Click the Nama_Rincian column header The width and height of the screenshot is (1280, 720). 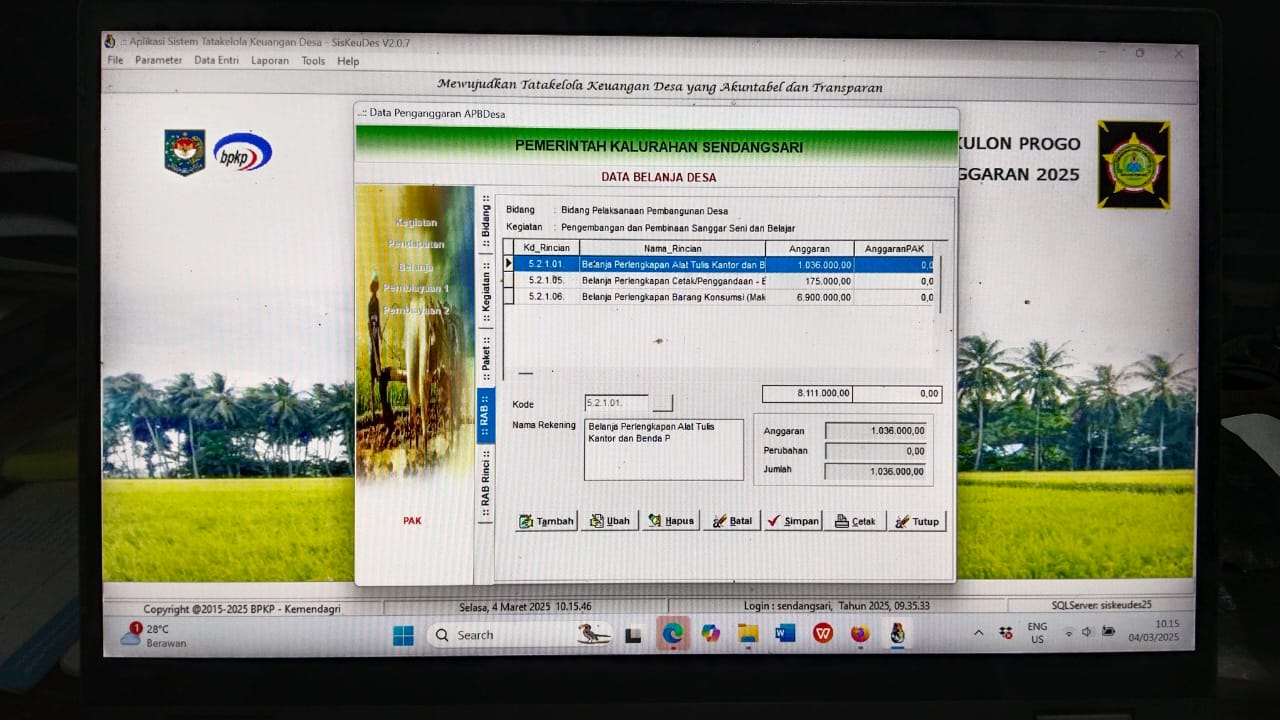(x=672, y=248)
